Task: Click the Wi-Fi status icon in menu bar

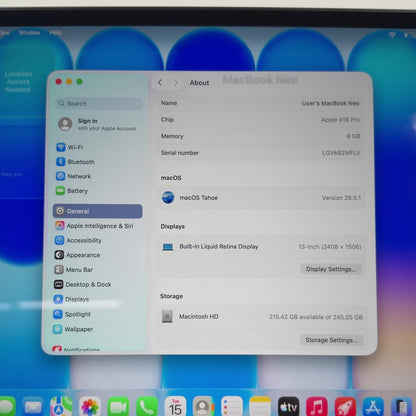Action: pos(392,34)
